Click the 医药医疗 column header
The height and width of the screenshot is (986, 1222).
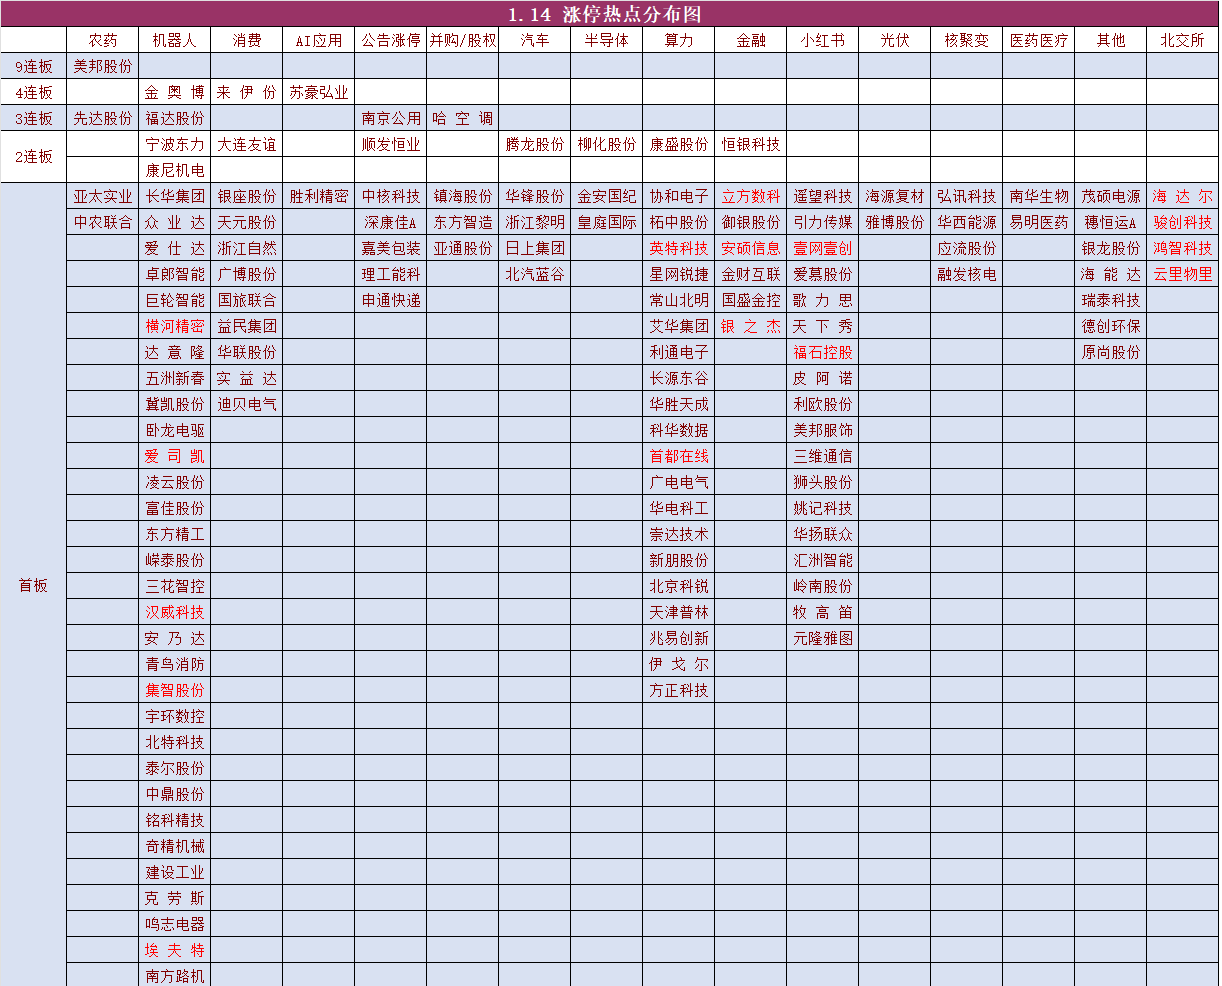pos(1039,40)
